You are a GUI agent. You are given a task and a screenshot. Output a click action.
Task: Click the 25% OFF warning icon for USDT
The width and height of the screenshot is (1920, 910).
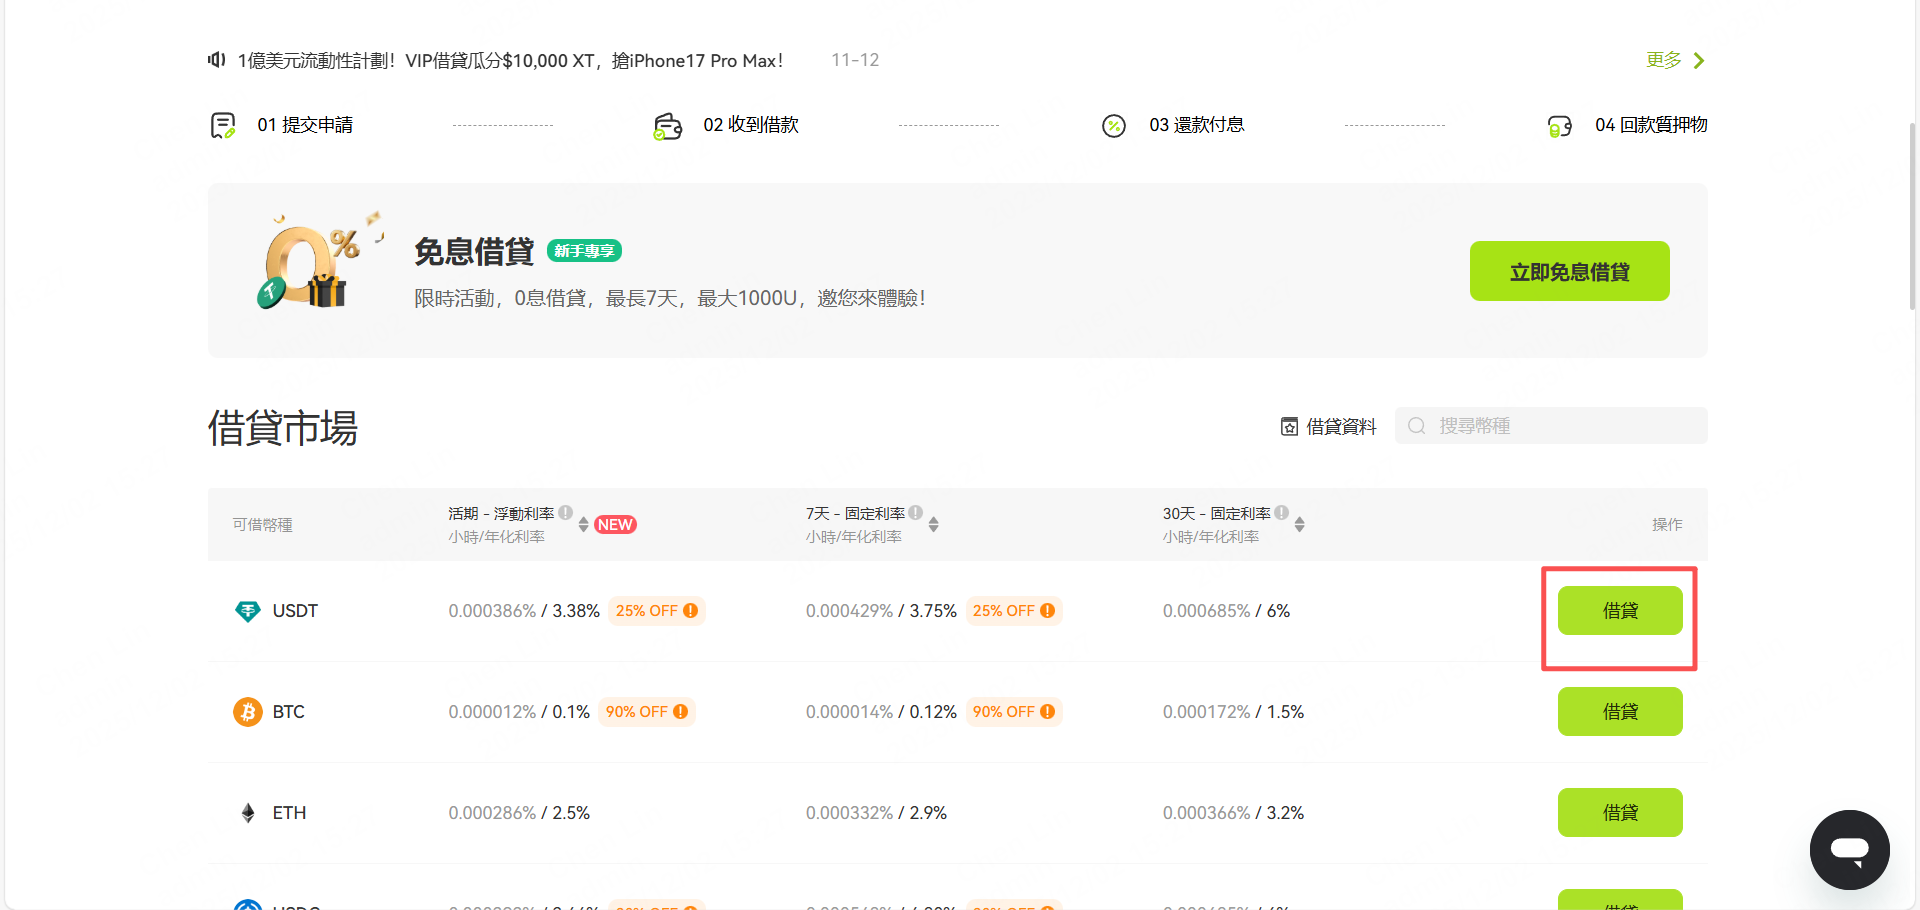691,610
